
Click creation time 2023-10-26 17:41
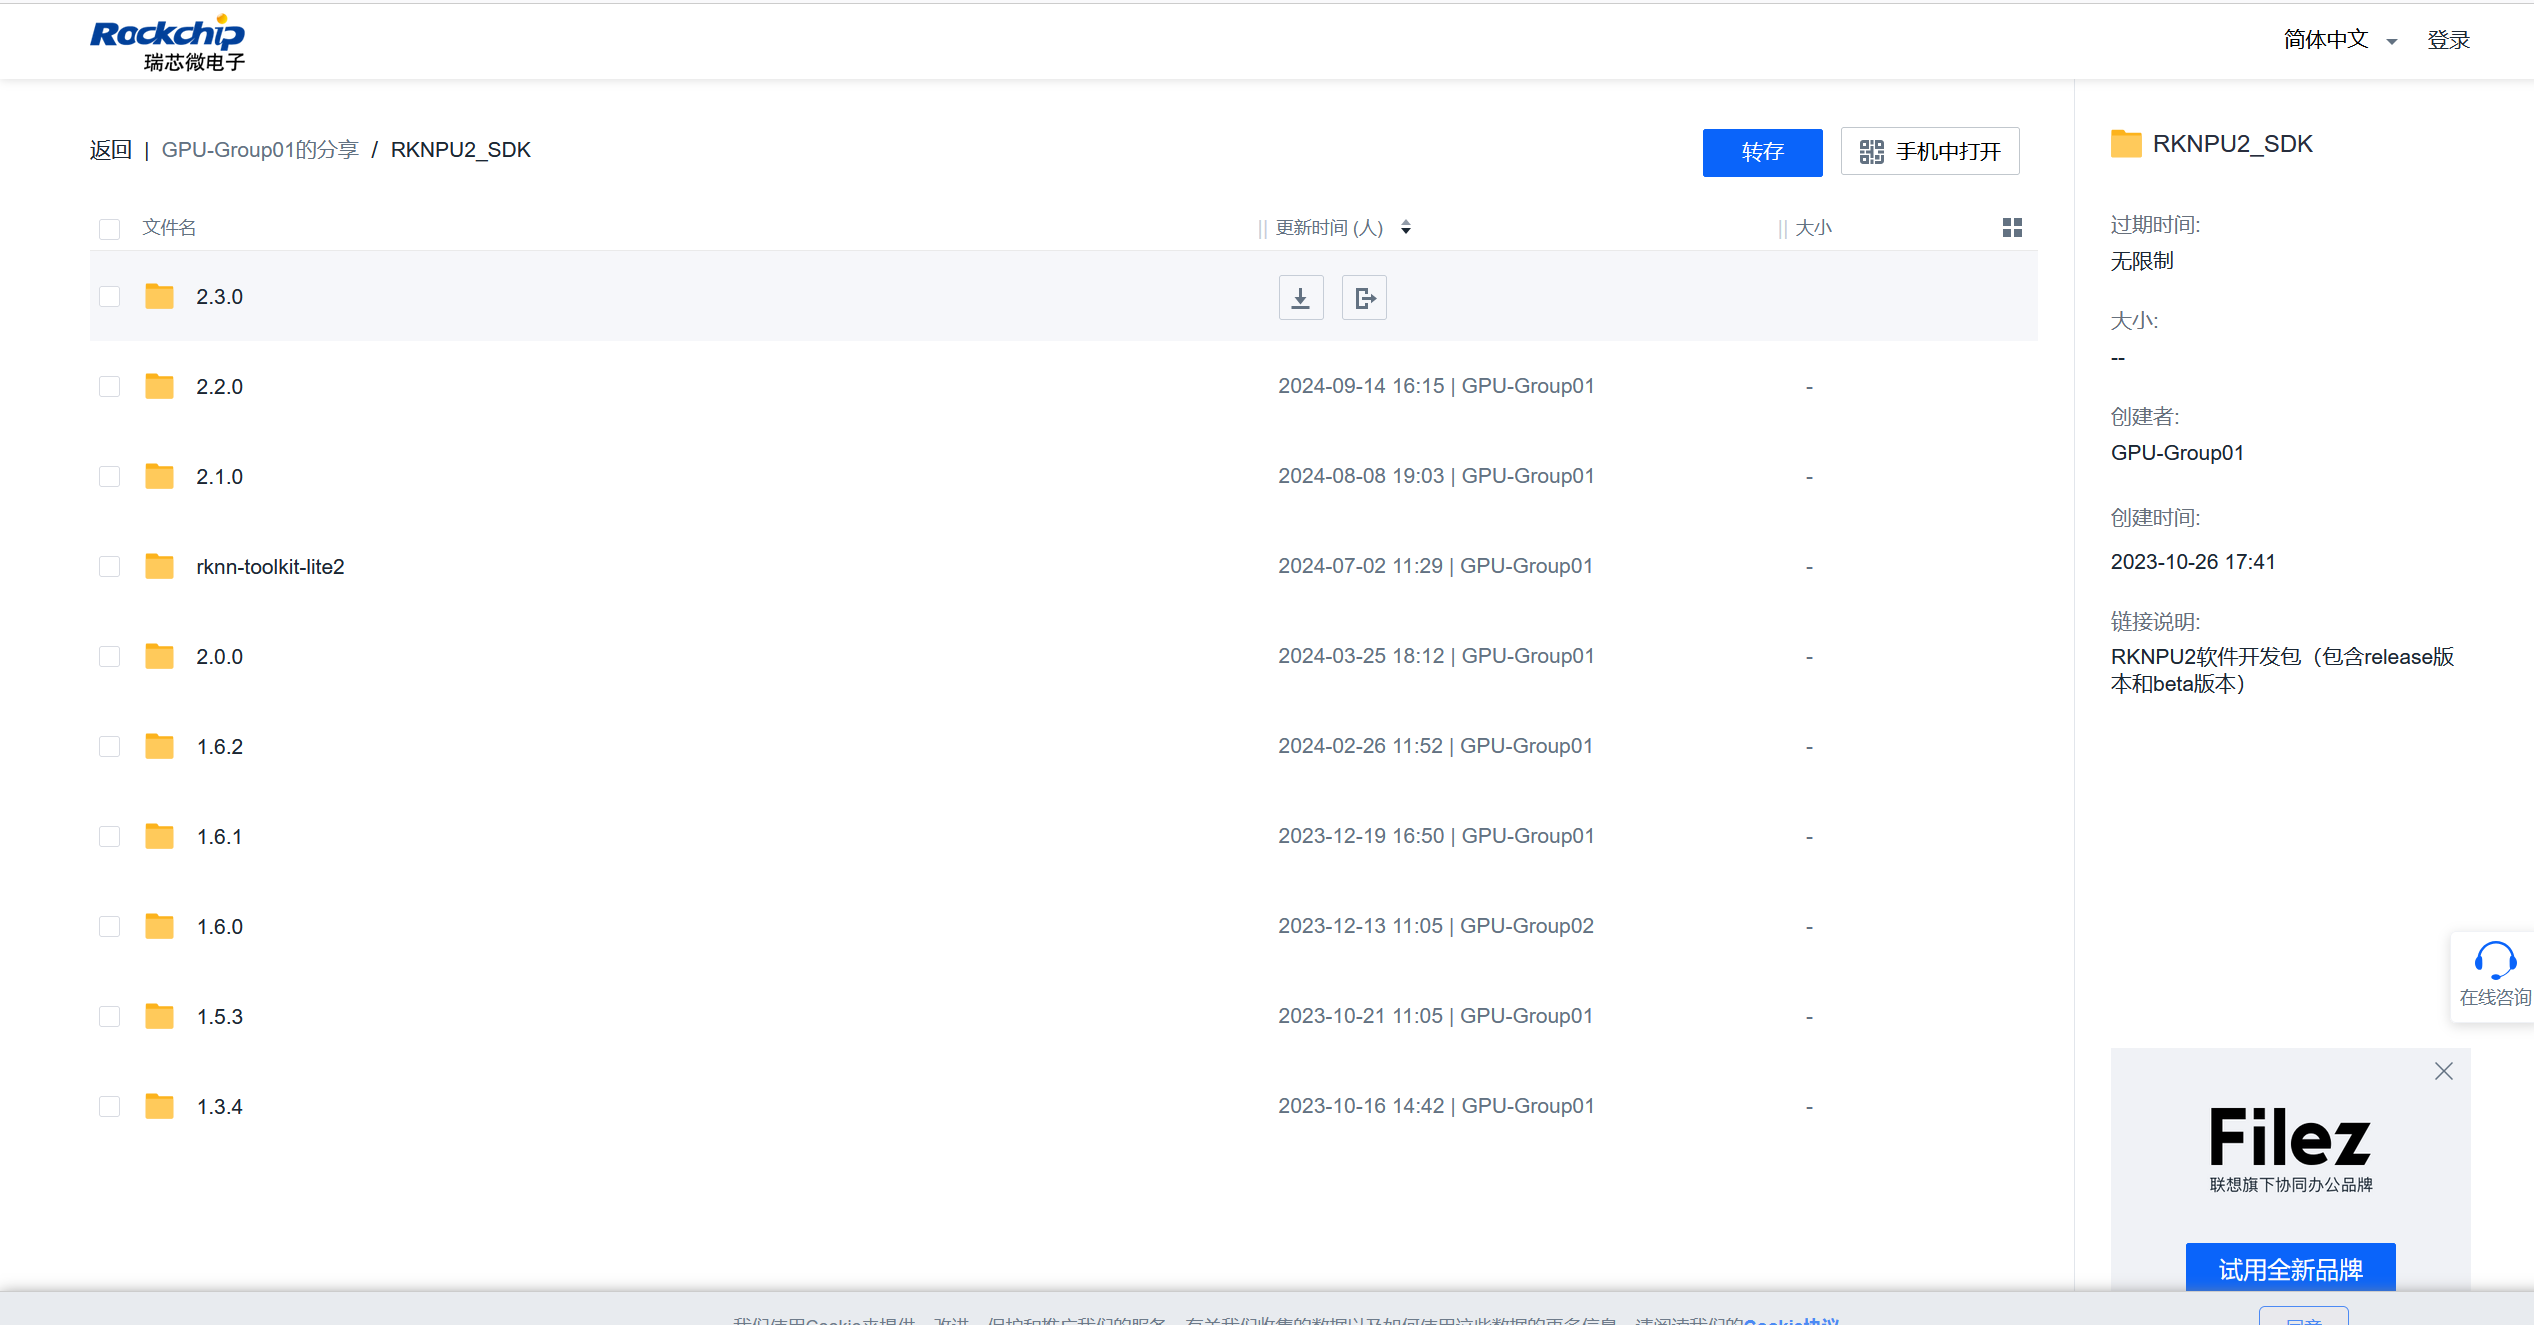2193,562
